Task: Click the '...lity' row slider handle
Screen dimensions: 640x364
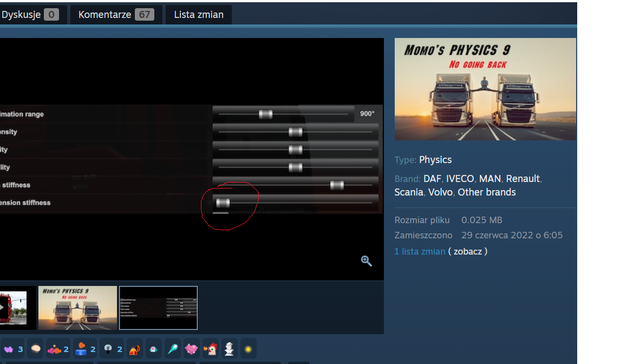Action: coord(296,167)
